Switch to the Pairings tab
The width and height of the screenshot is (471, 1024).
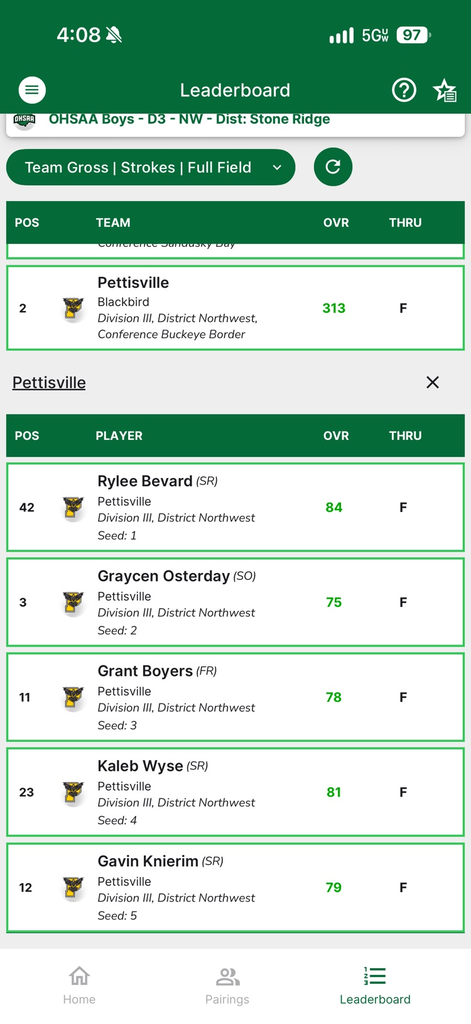point(227,985)
